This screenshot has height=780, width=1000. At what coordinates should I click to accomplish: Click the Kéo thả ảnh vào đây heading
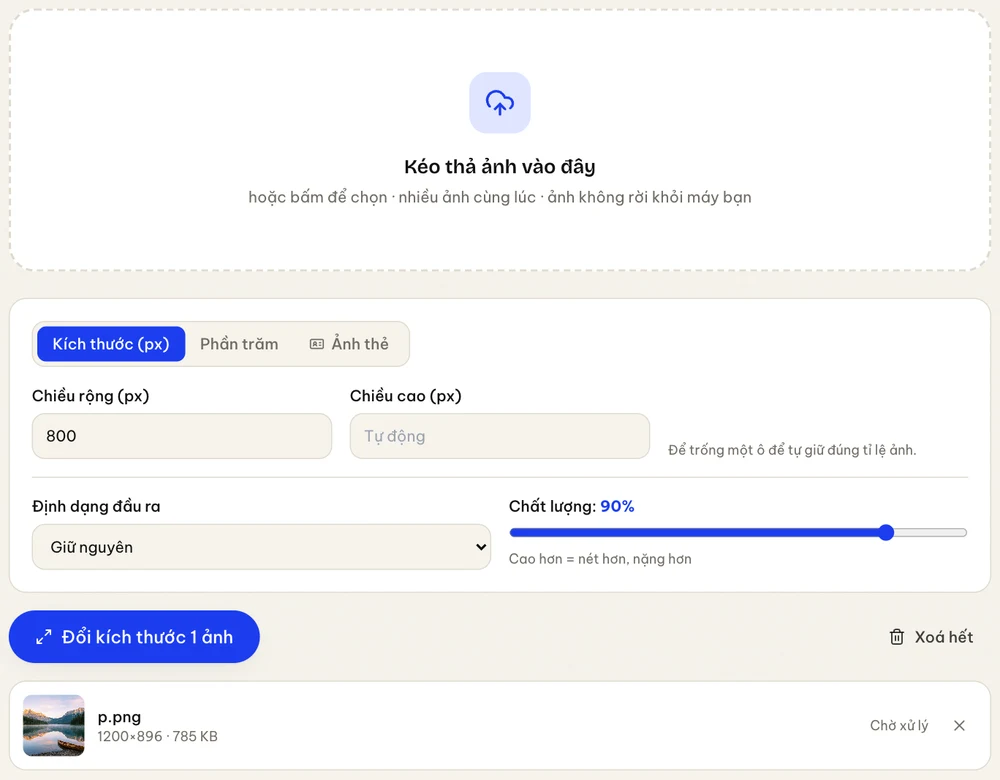click(500, 166)
